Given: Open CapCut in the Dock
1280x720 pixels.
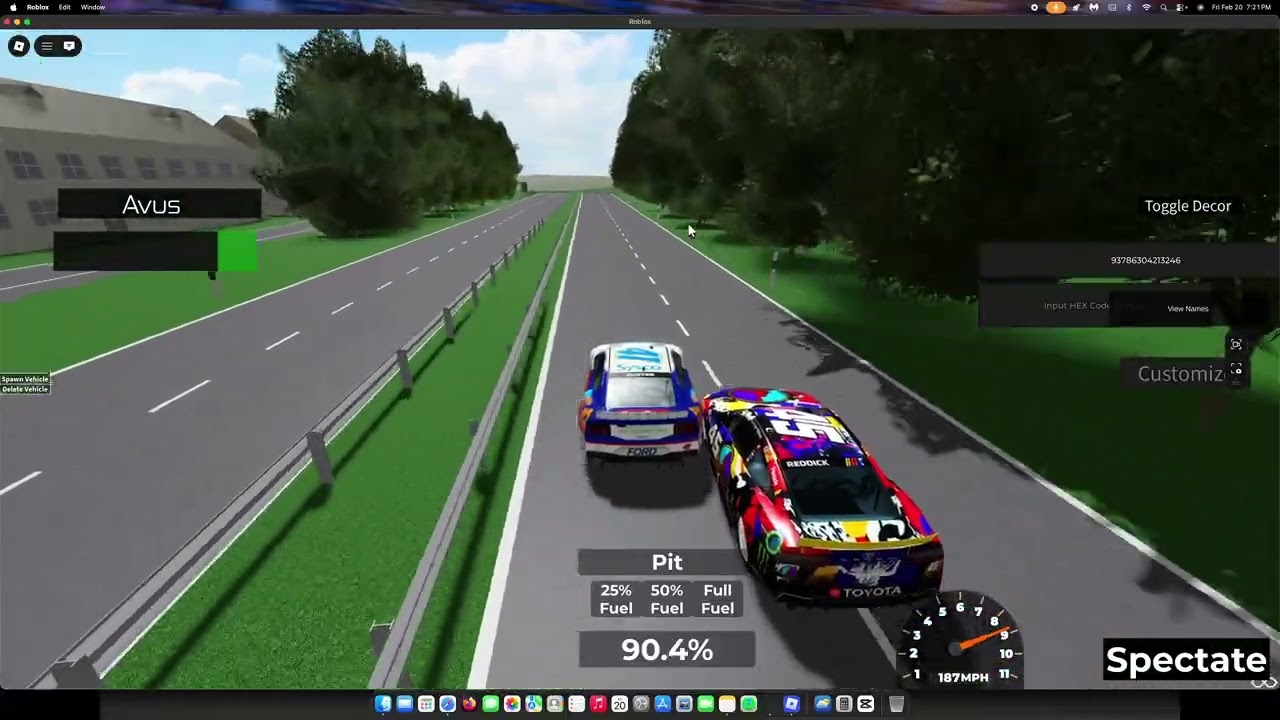Looking at the screenshot, I should click(865, 704).
